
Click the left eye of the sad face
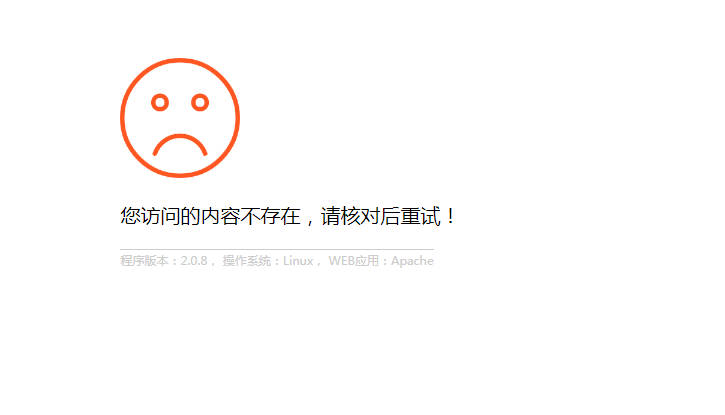point(160,102)
